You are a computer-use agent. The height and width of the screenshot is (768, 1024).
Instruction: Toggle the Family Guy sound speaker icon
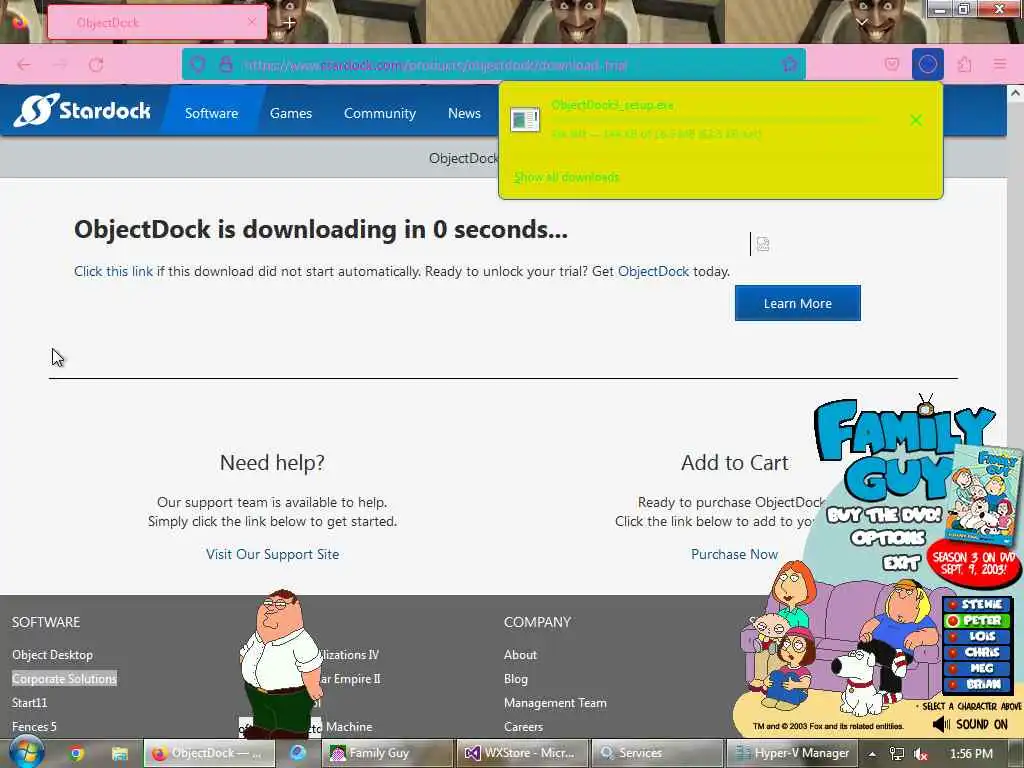tap(941, 724)
